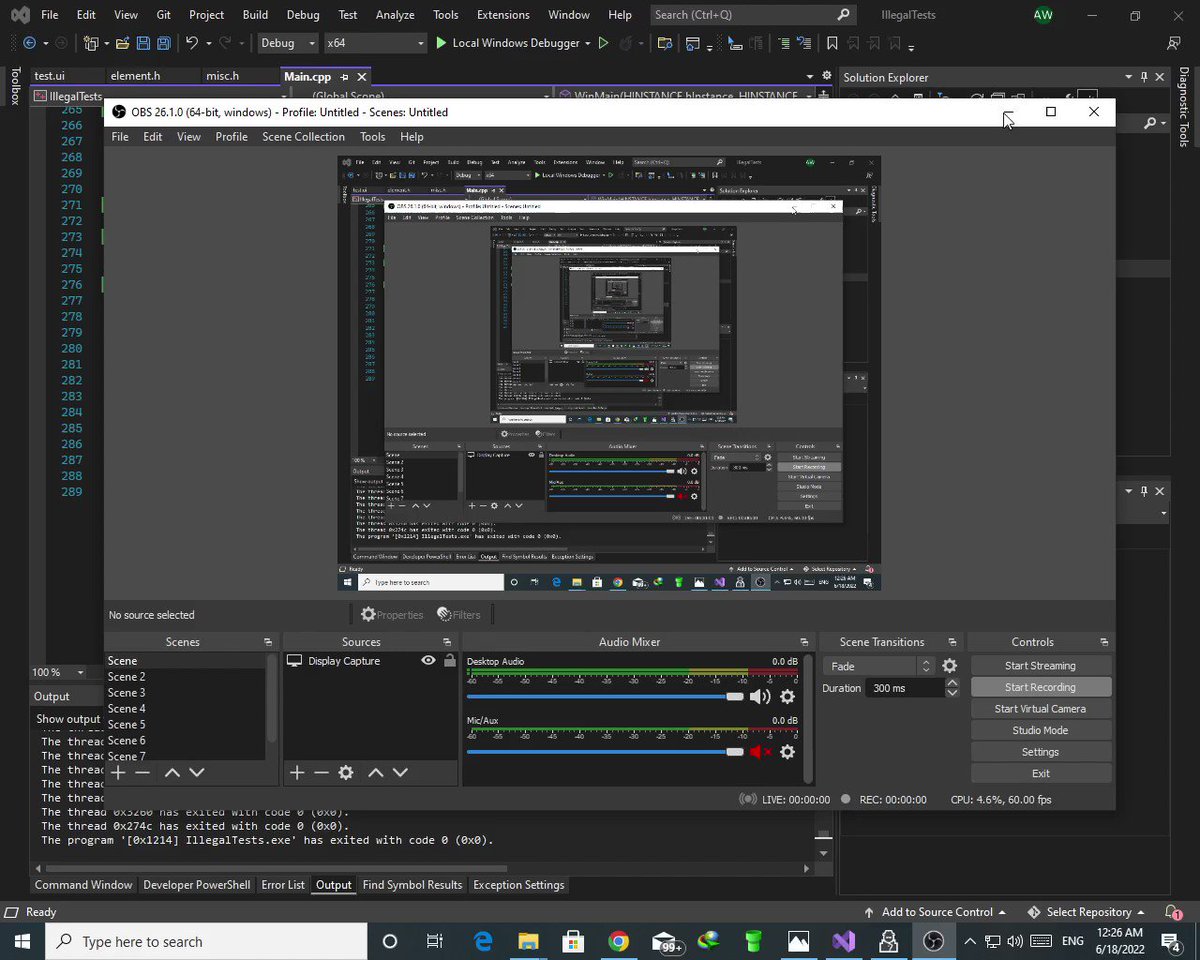Open Visual Studio notifications bell
Image resolution: width=1200 pixels, height=960 pixels.
click(1173, 912)
